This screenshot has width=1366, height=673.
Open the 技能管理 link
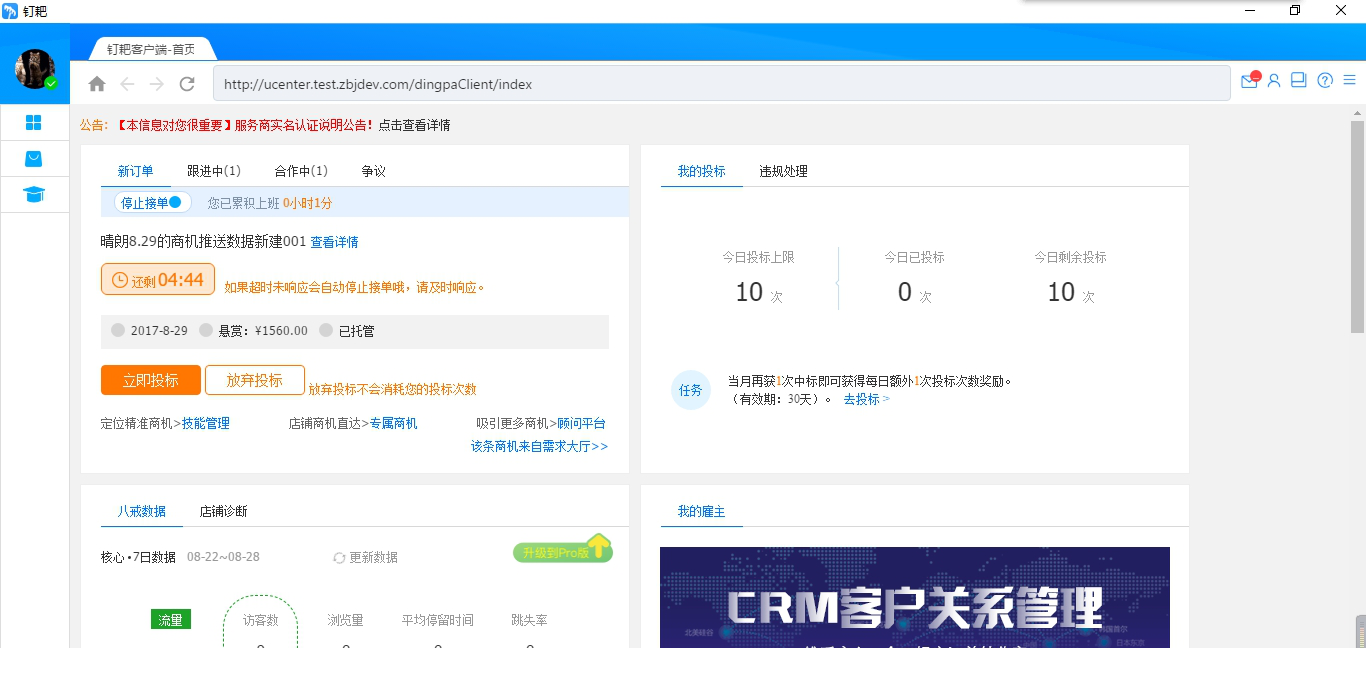click(x=206, y=423)
